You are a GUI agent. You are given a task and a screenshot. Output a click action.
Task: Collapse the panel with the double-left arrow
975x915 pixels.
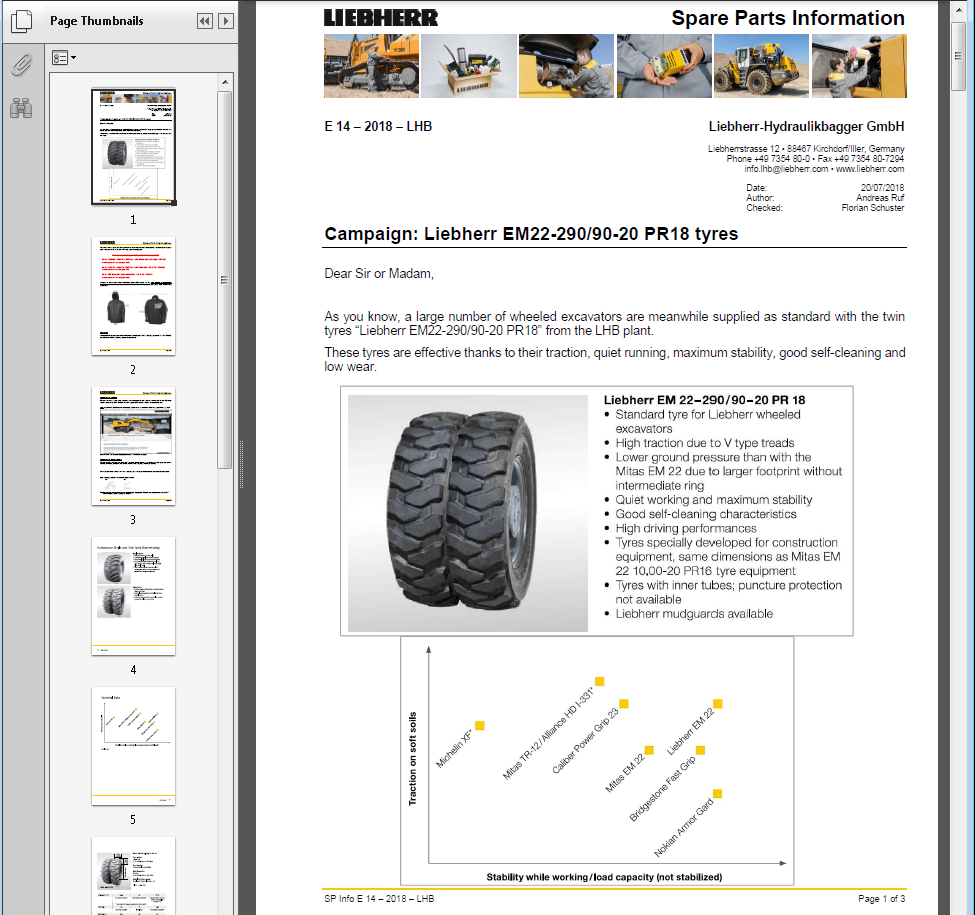(205, 21)
